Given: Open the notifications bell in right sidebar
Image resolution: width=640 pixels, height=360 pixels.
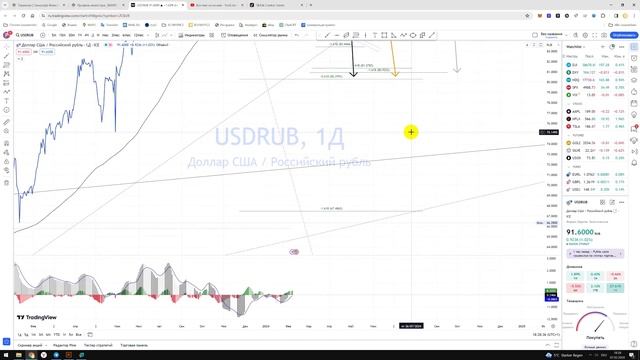Looking at the screenshot, I should click(634, 163).
